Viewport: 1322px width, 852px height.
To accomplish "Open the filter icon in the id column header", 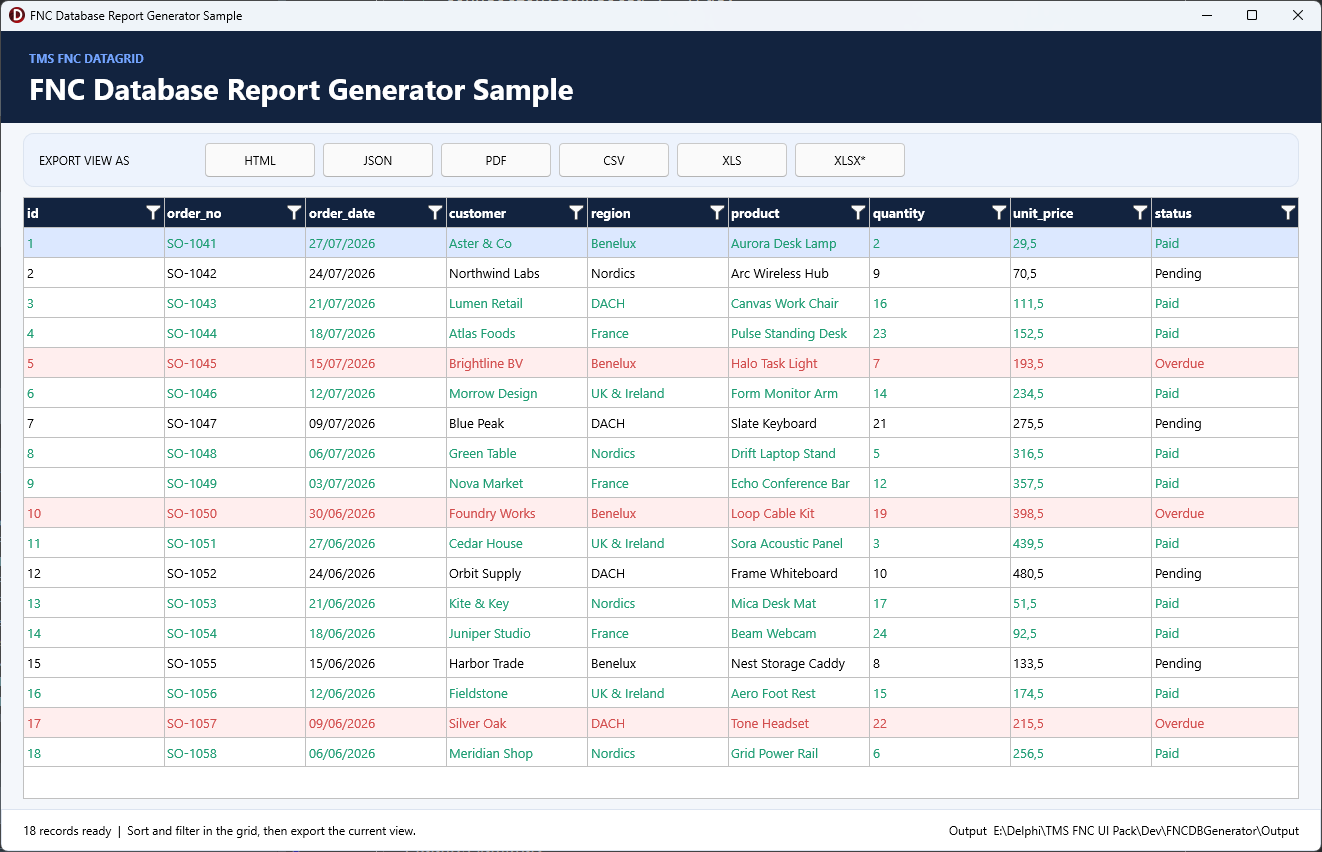I will pos(153,213).
